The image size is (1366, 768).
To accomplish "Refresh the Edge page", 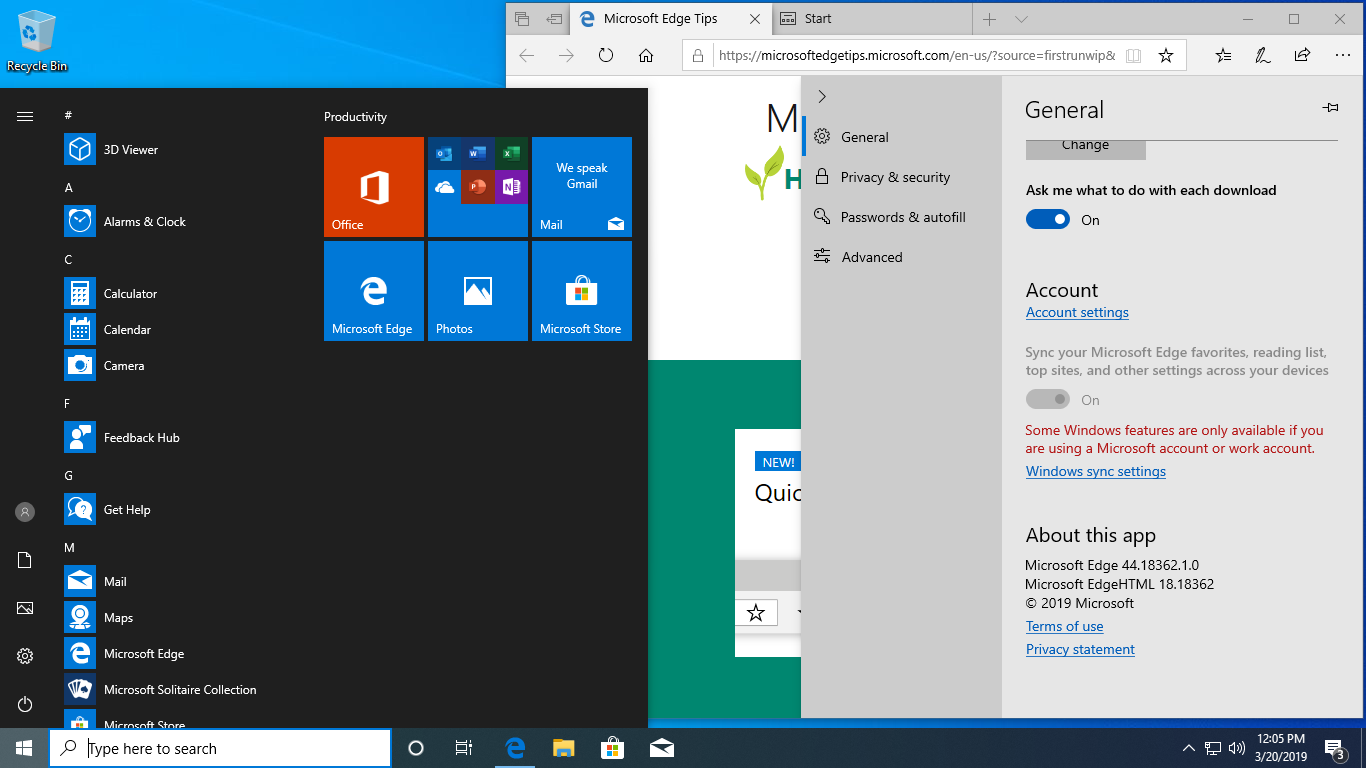I will tap(606, 56).
